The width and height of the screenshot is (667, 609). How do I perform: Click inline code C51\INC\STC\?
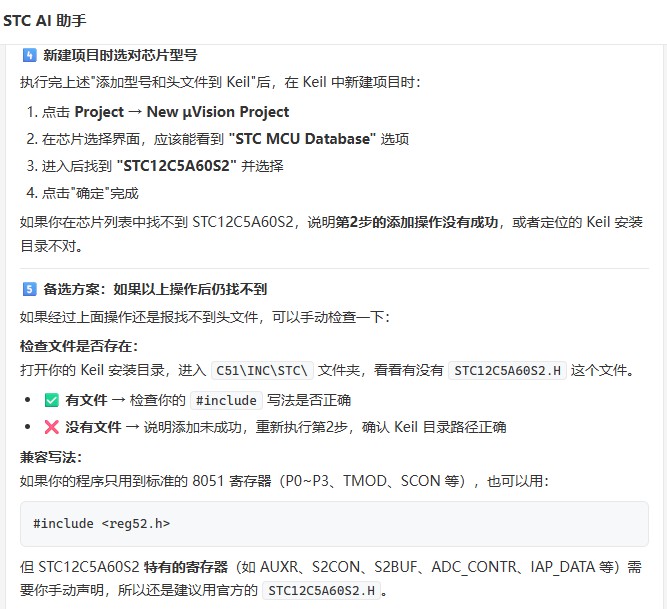[x=262, y=370]
